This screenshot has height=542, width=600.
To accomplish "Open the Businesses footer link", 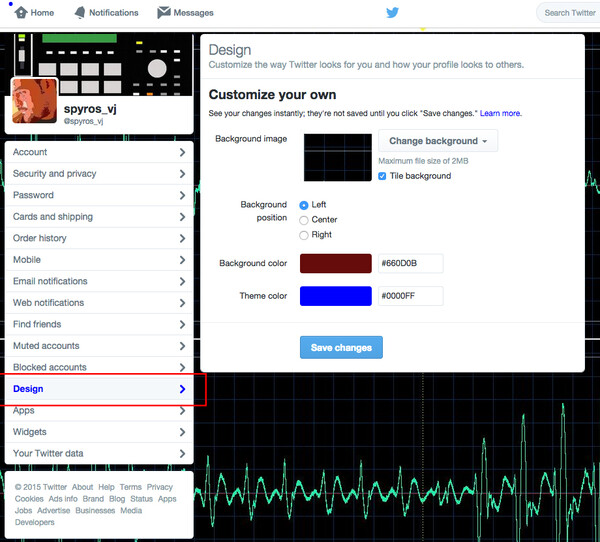I will pos(95,511).
